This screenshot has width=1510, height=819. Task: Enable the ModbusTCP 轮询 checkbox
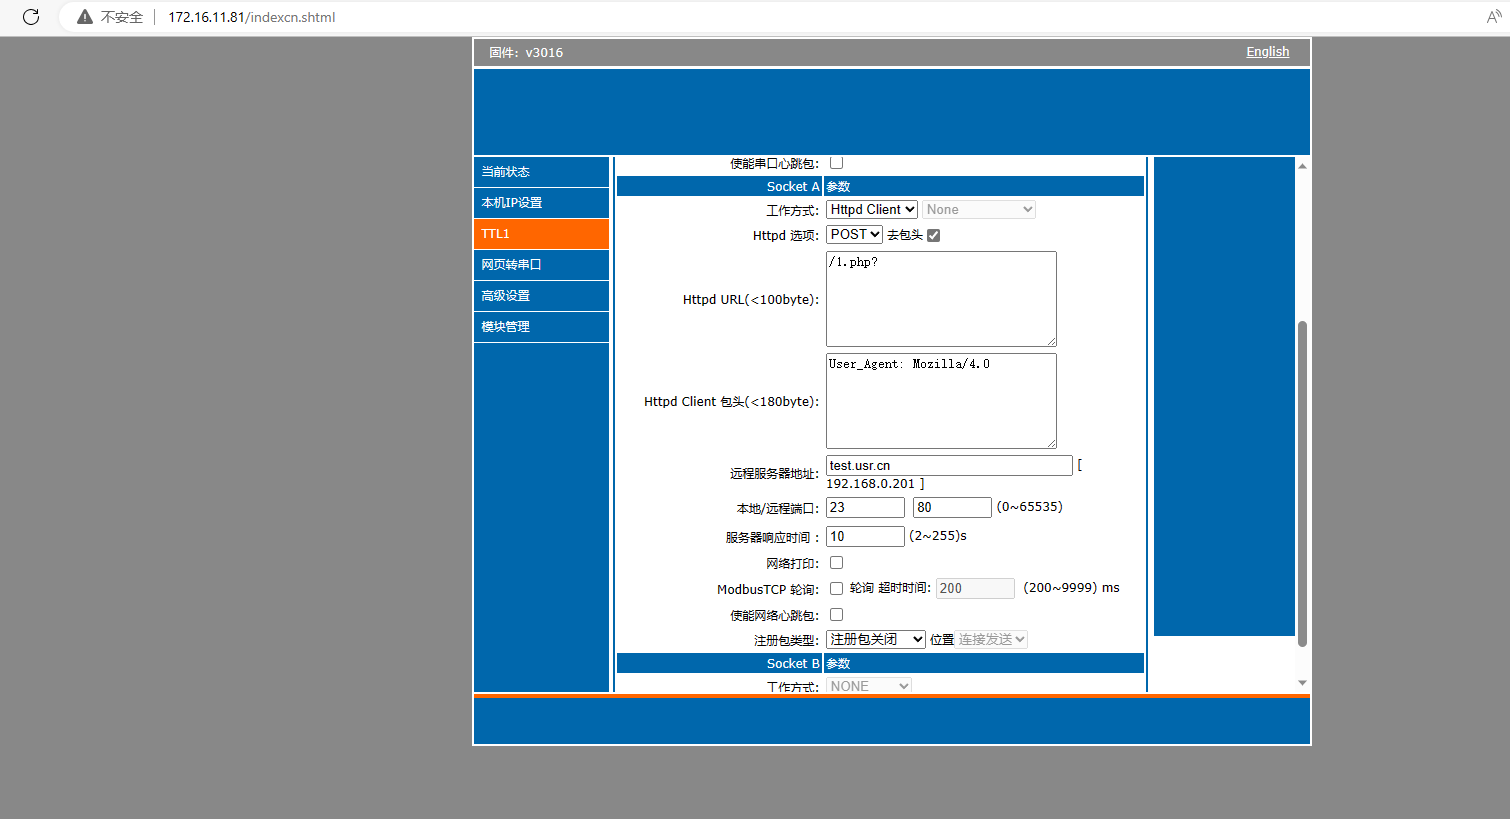836,589
